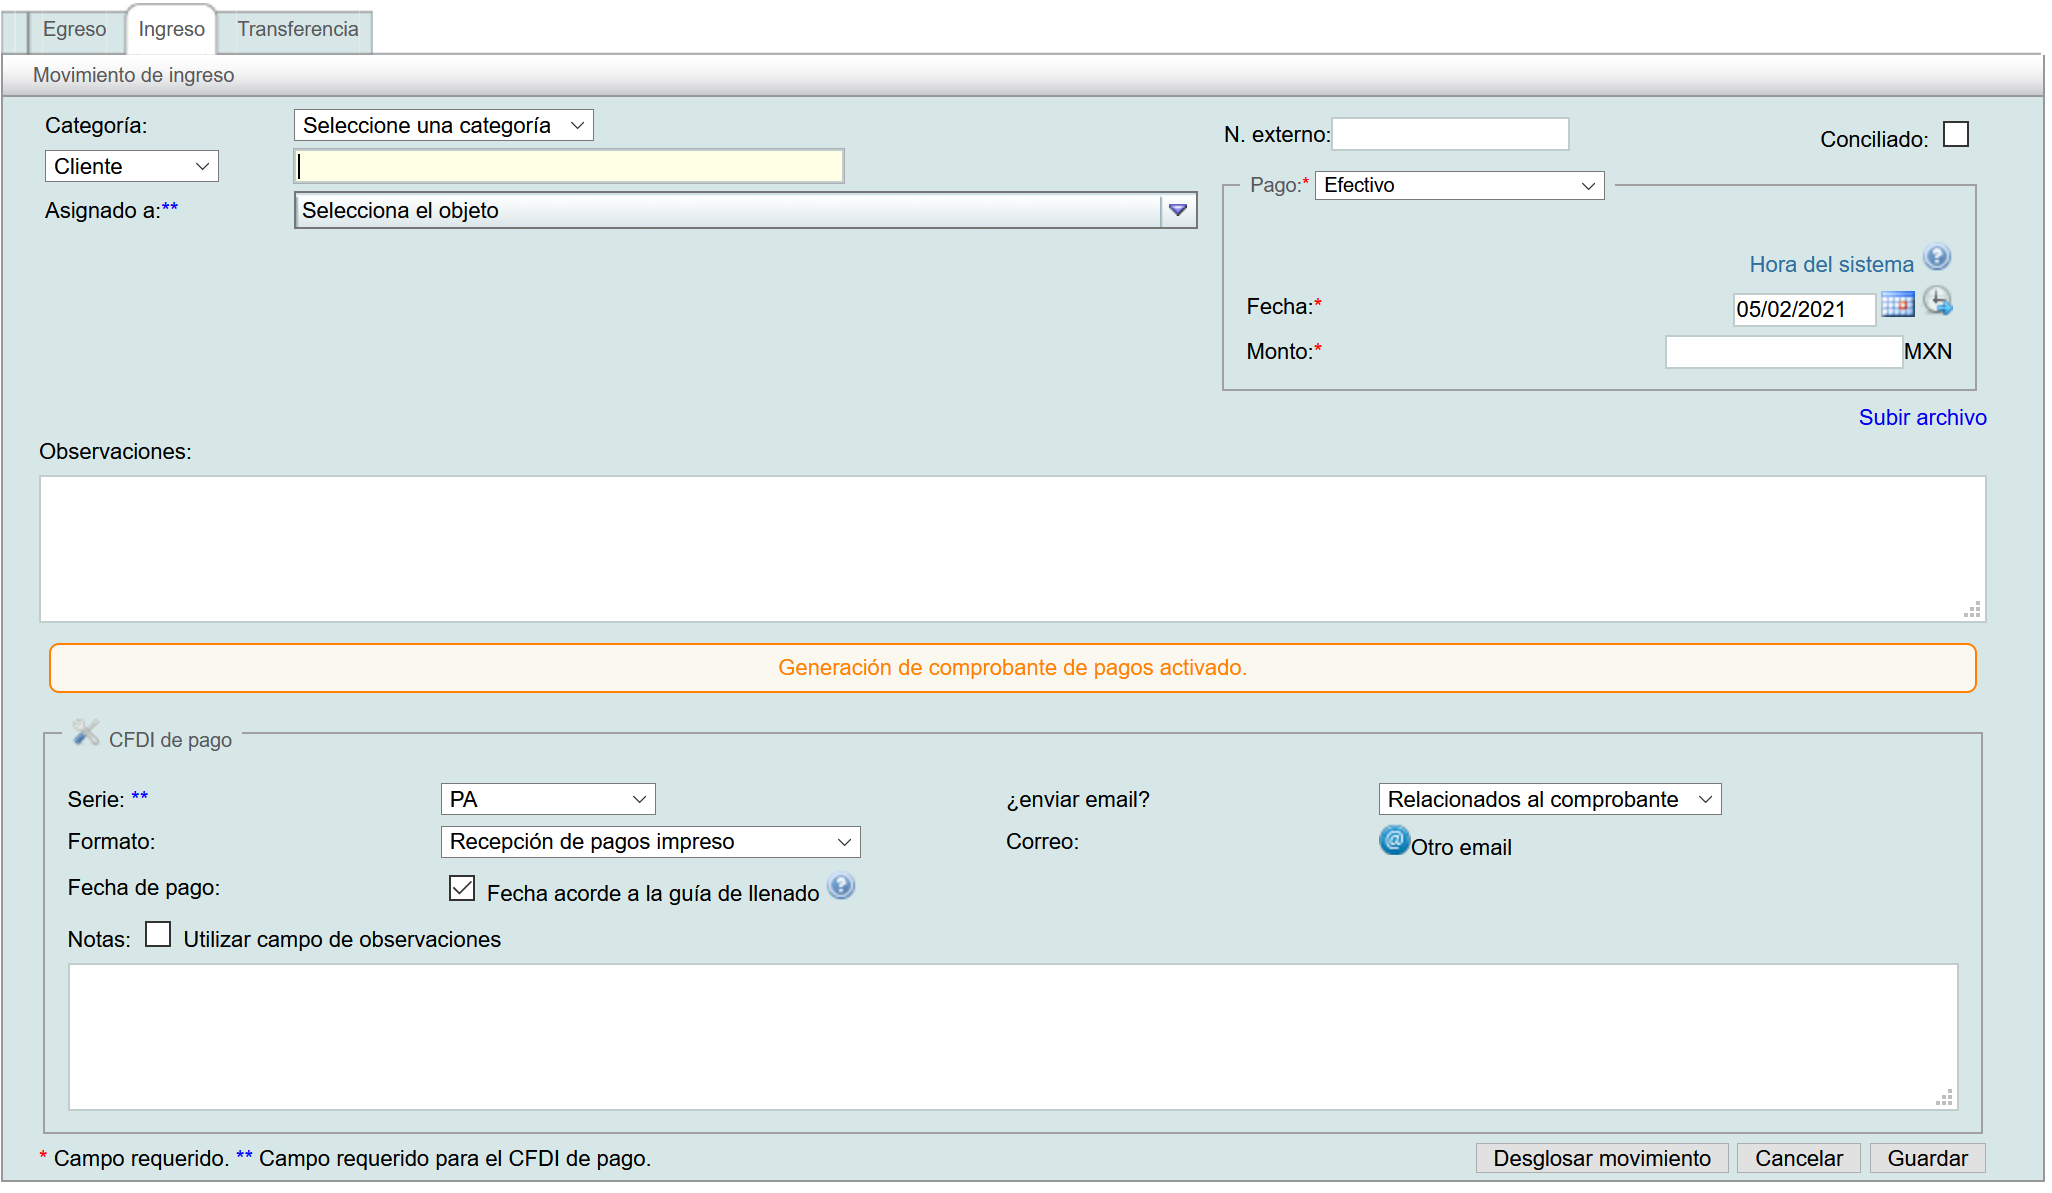
Task: Click the calendar icon next to Fecha
Action: [1896, 304]
